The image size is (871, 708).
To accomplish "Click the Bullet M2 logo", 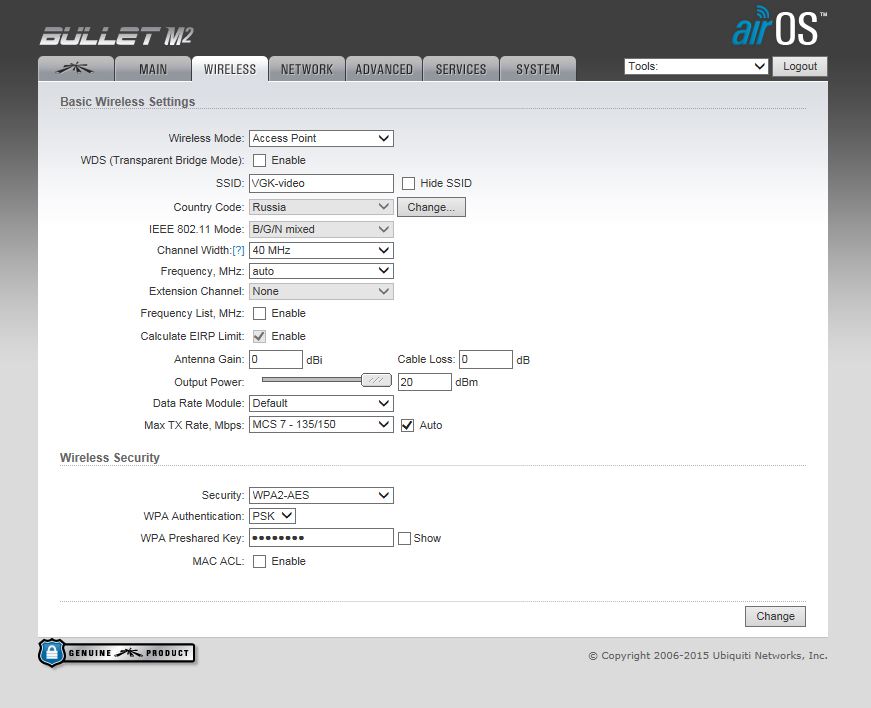I will 116,37.
